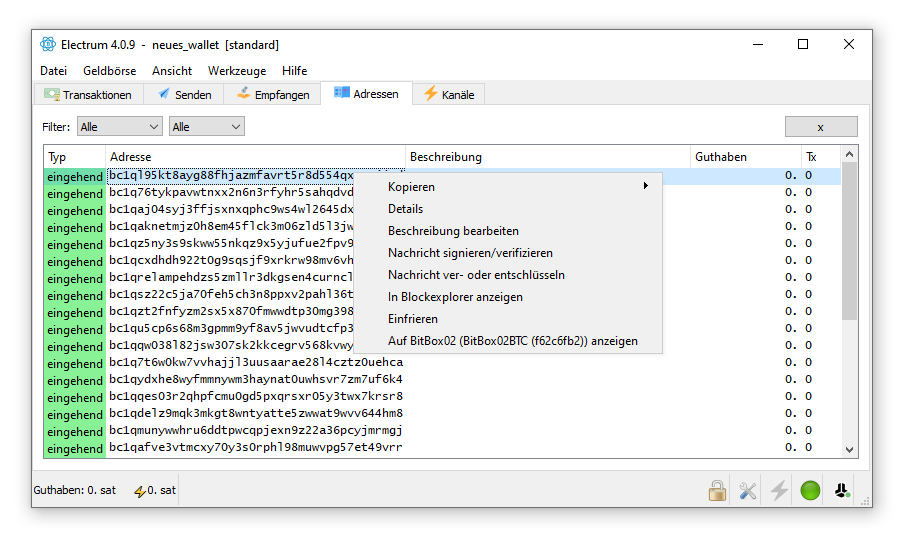Click the Tx count 0 of bc1qmunywwhru row

point(808,430)
